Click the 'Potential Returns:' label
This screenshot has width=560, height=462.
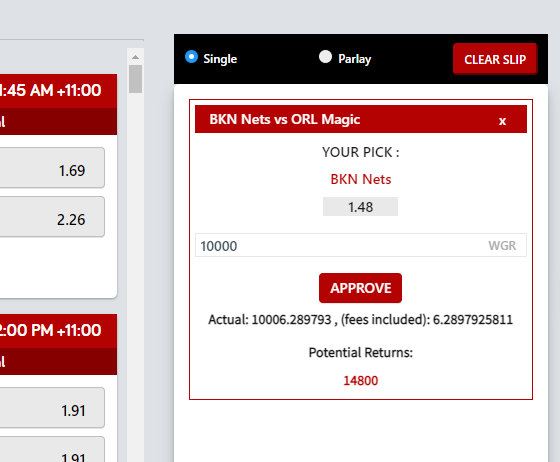pyautogui.click(x=361, y=353)
